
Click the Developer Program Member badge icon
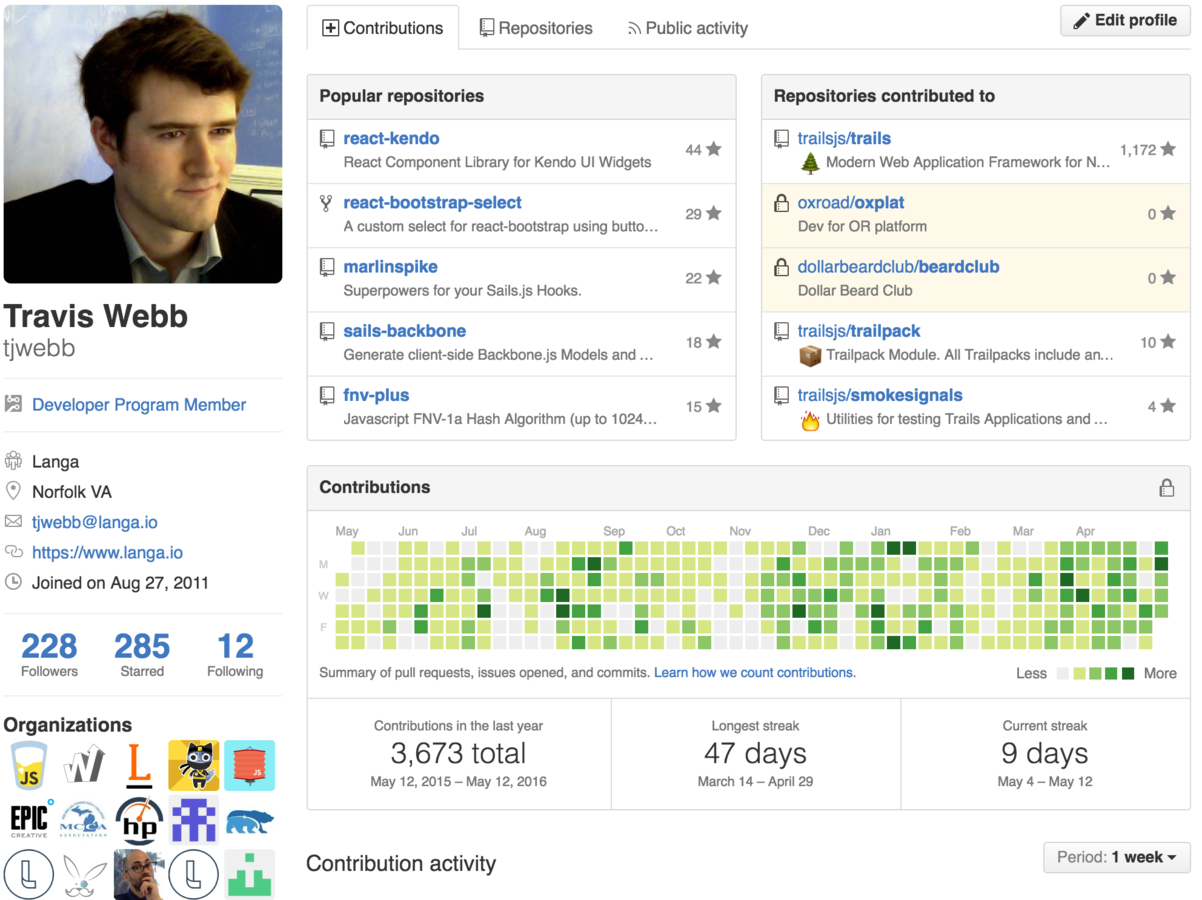pyautogui.click(x=13, y=404)
